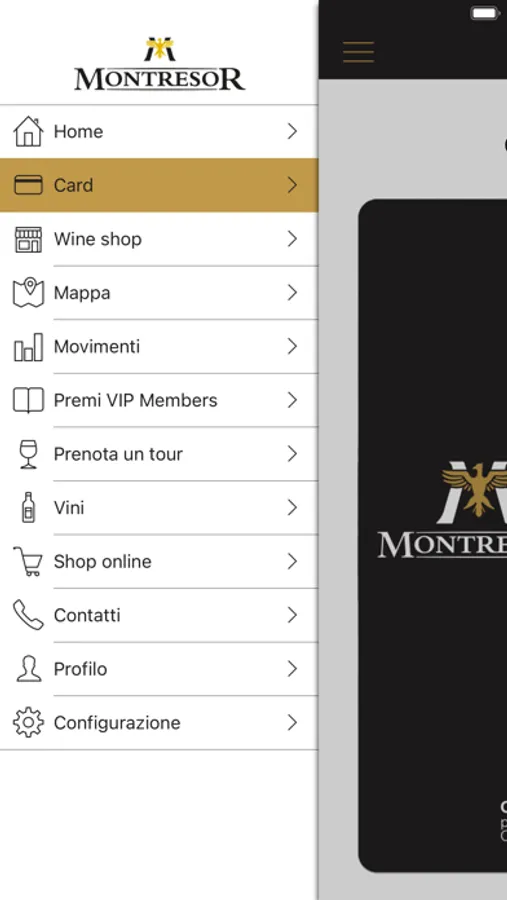Tap the storefront icon for Wine shop

click(28, 239)
